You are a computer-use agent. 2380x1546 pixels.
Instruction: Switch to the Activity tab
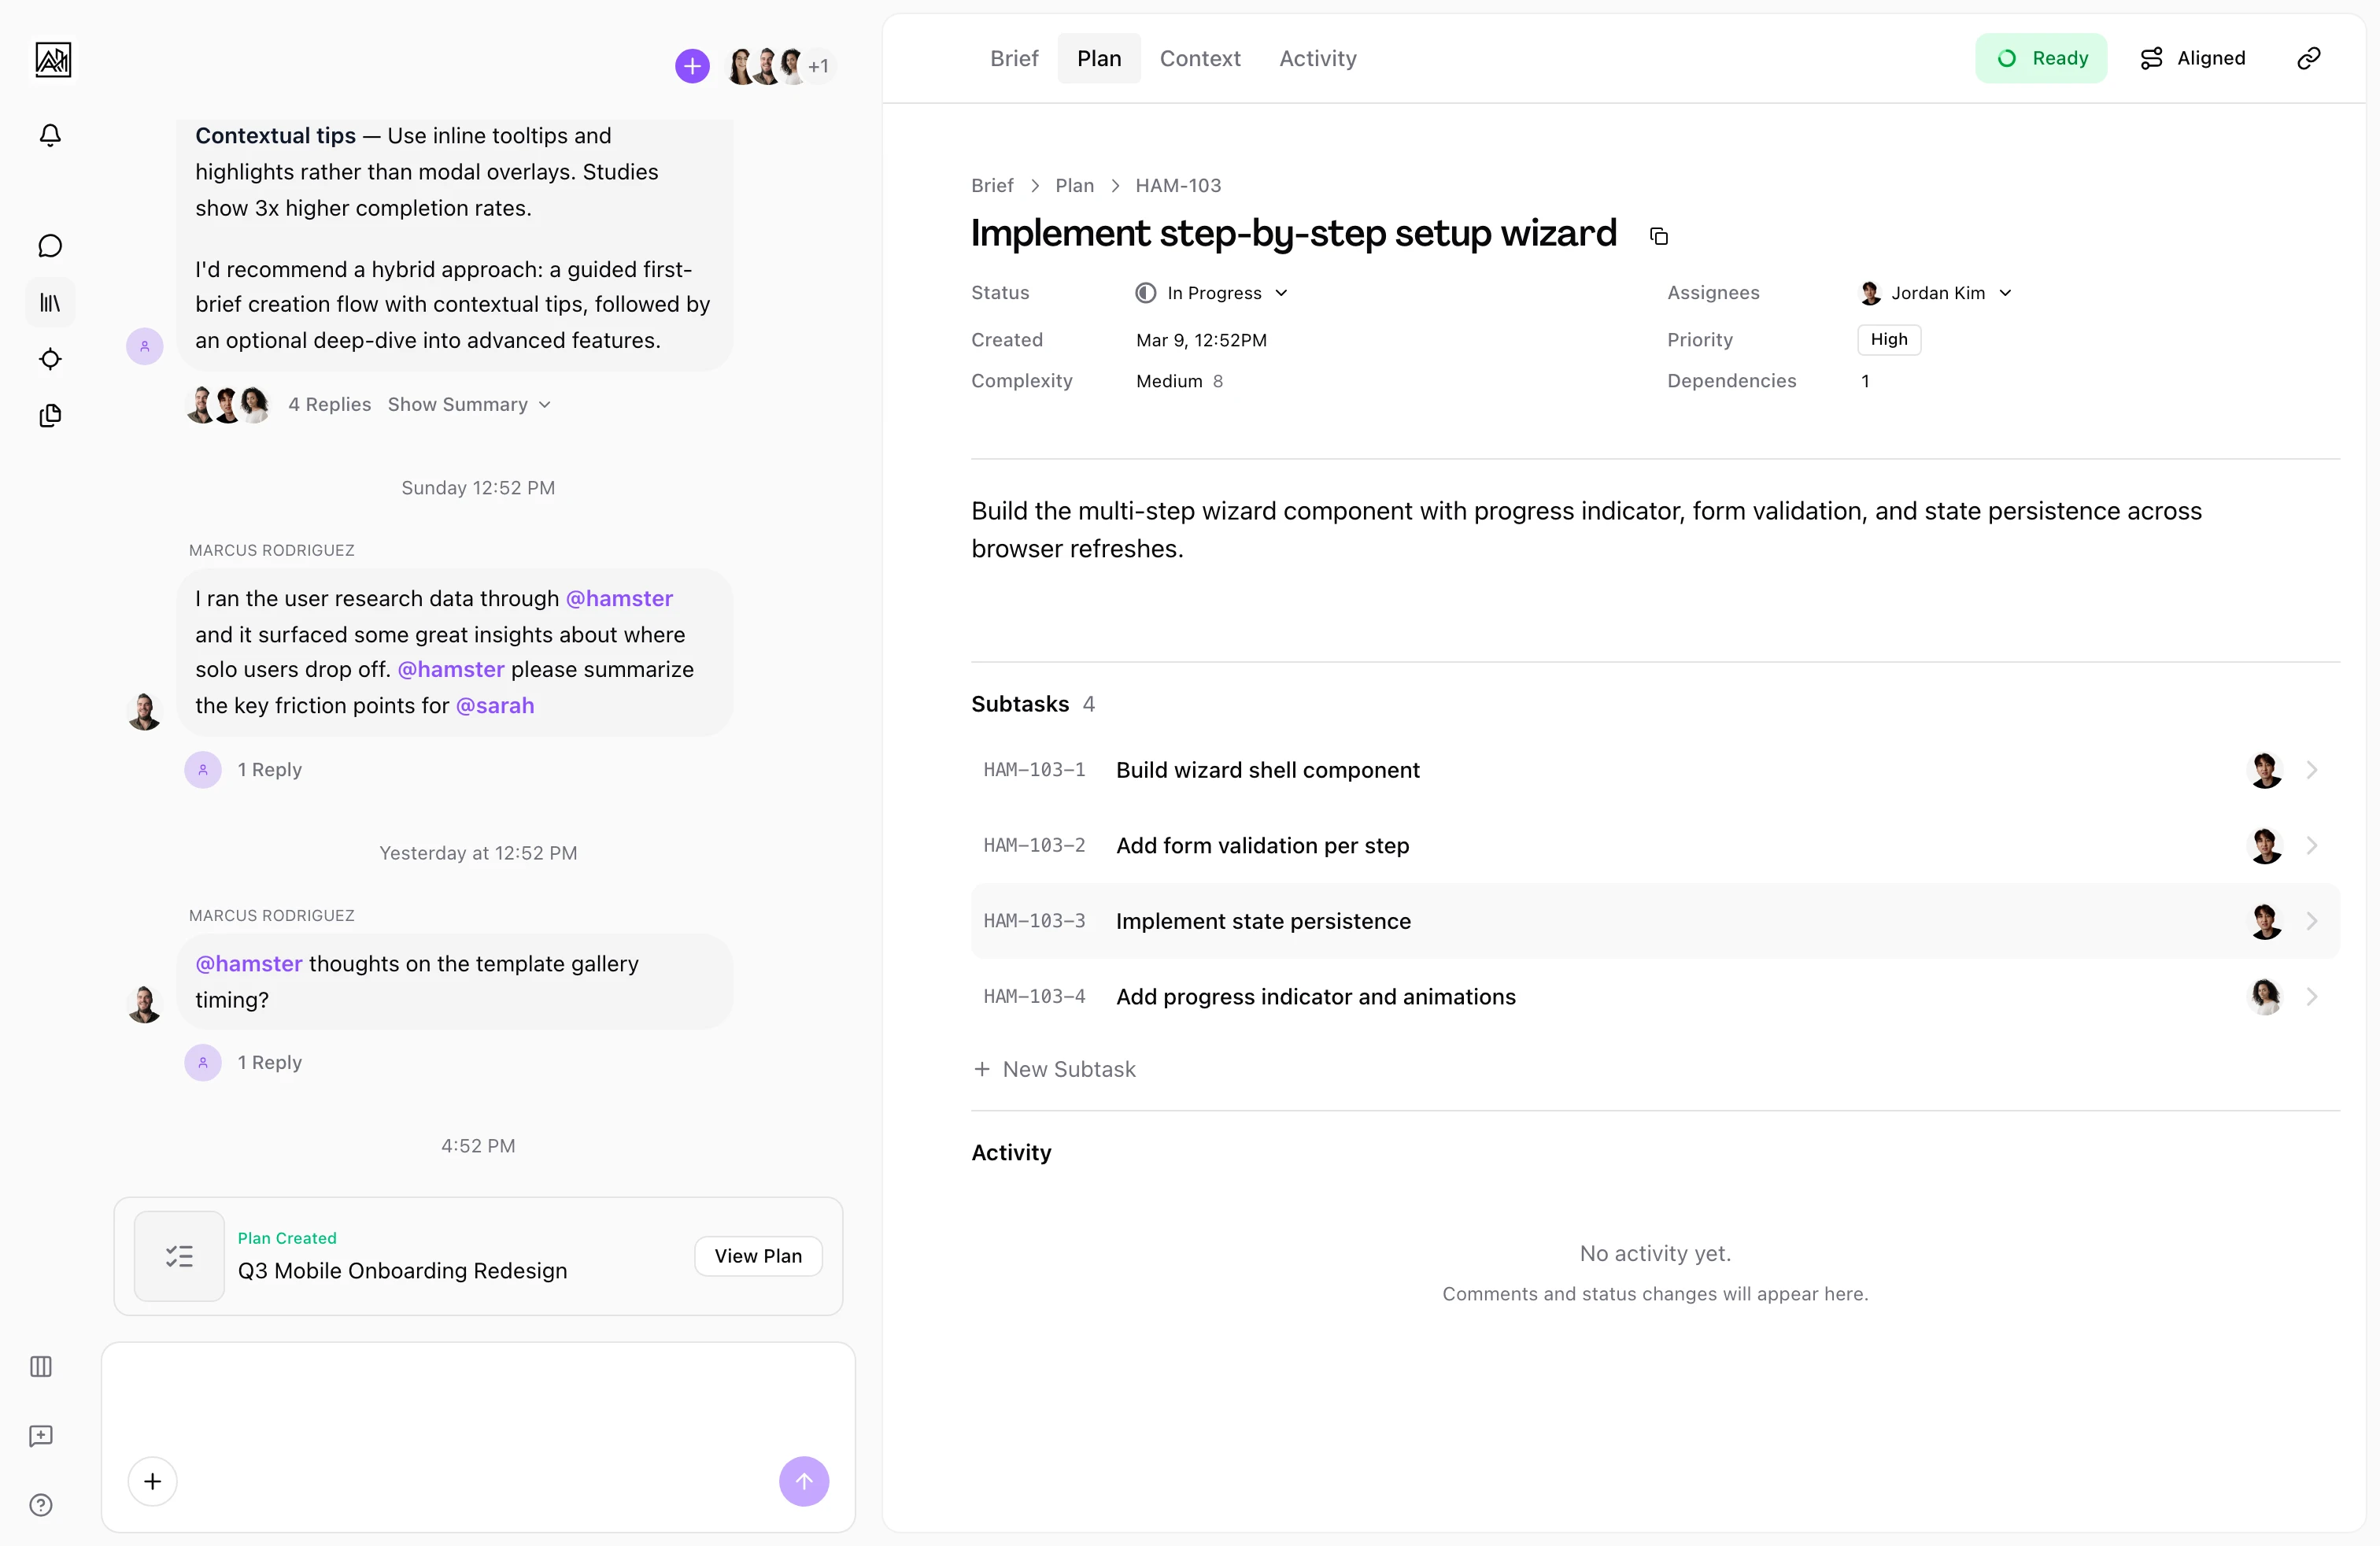1317,58
